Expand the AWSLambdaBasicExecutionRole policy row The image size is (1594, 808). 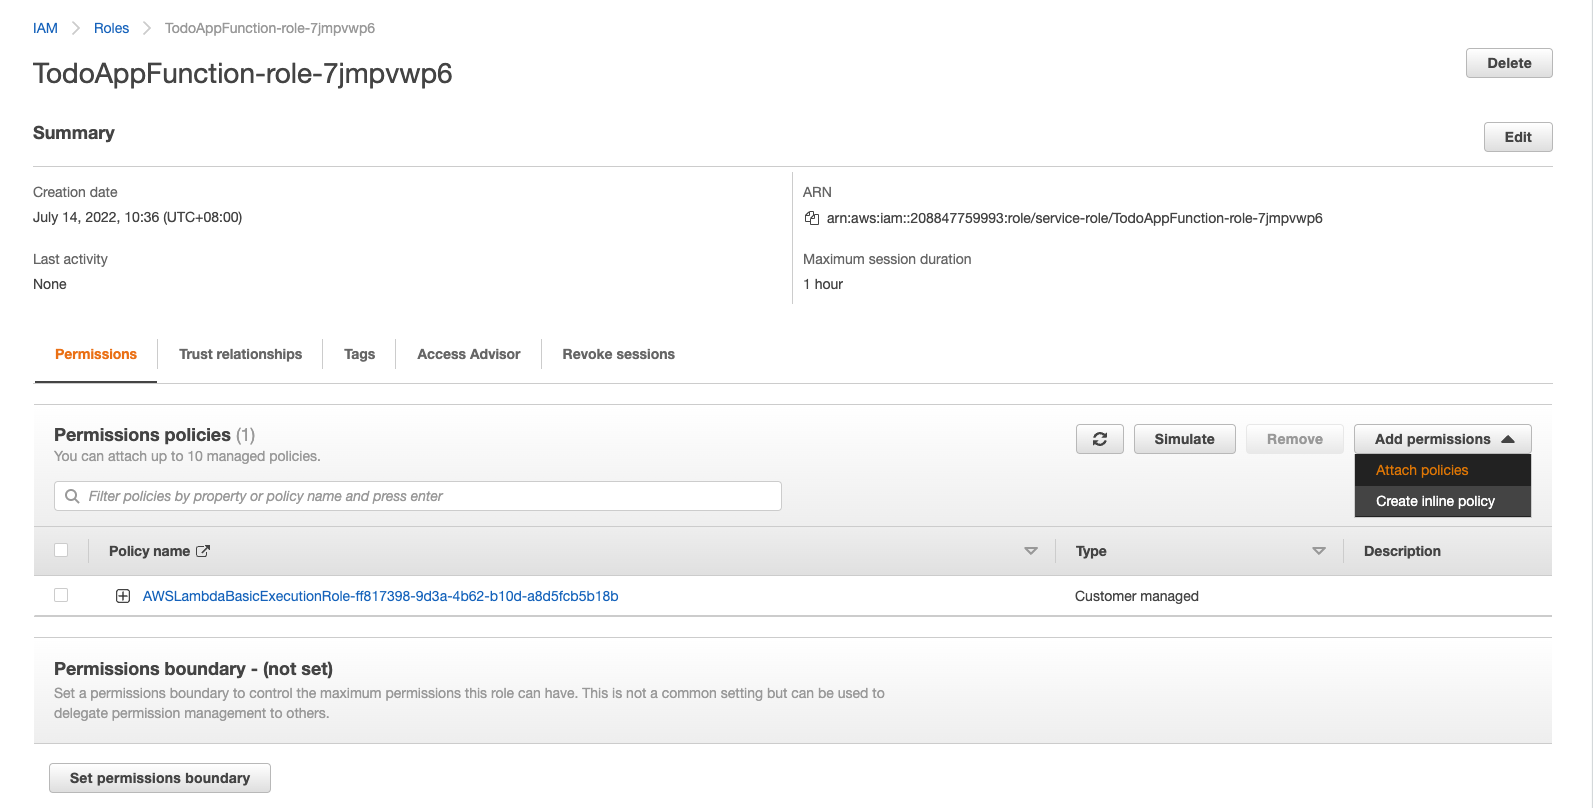123,596
